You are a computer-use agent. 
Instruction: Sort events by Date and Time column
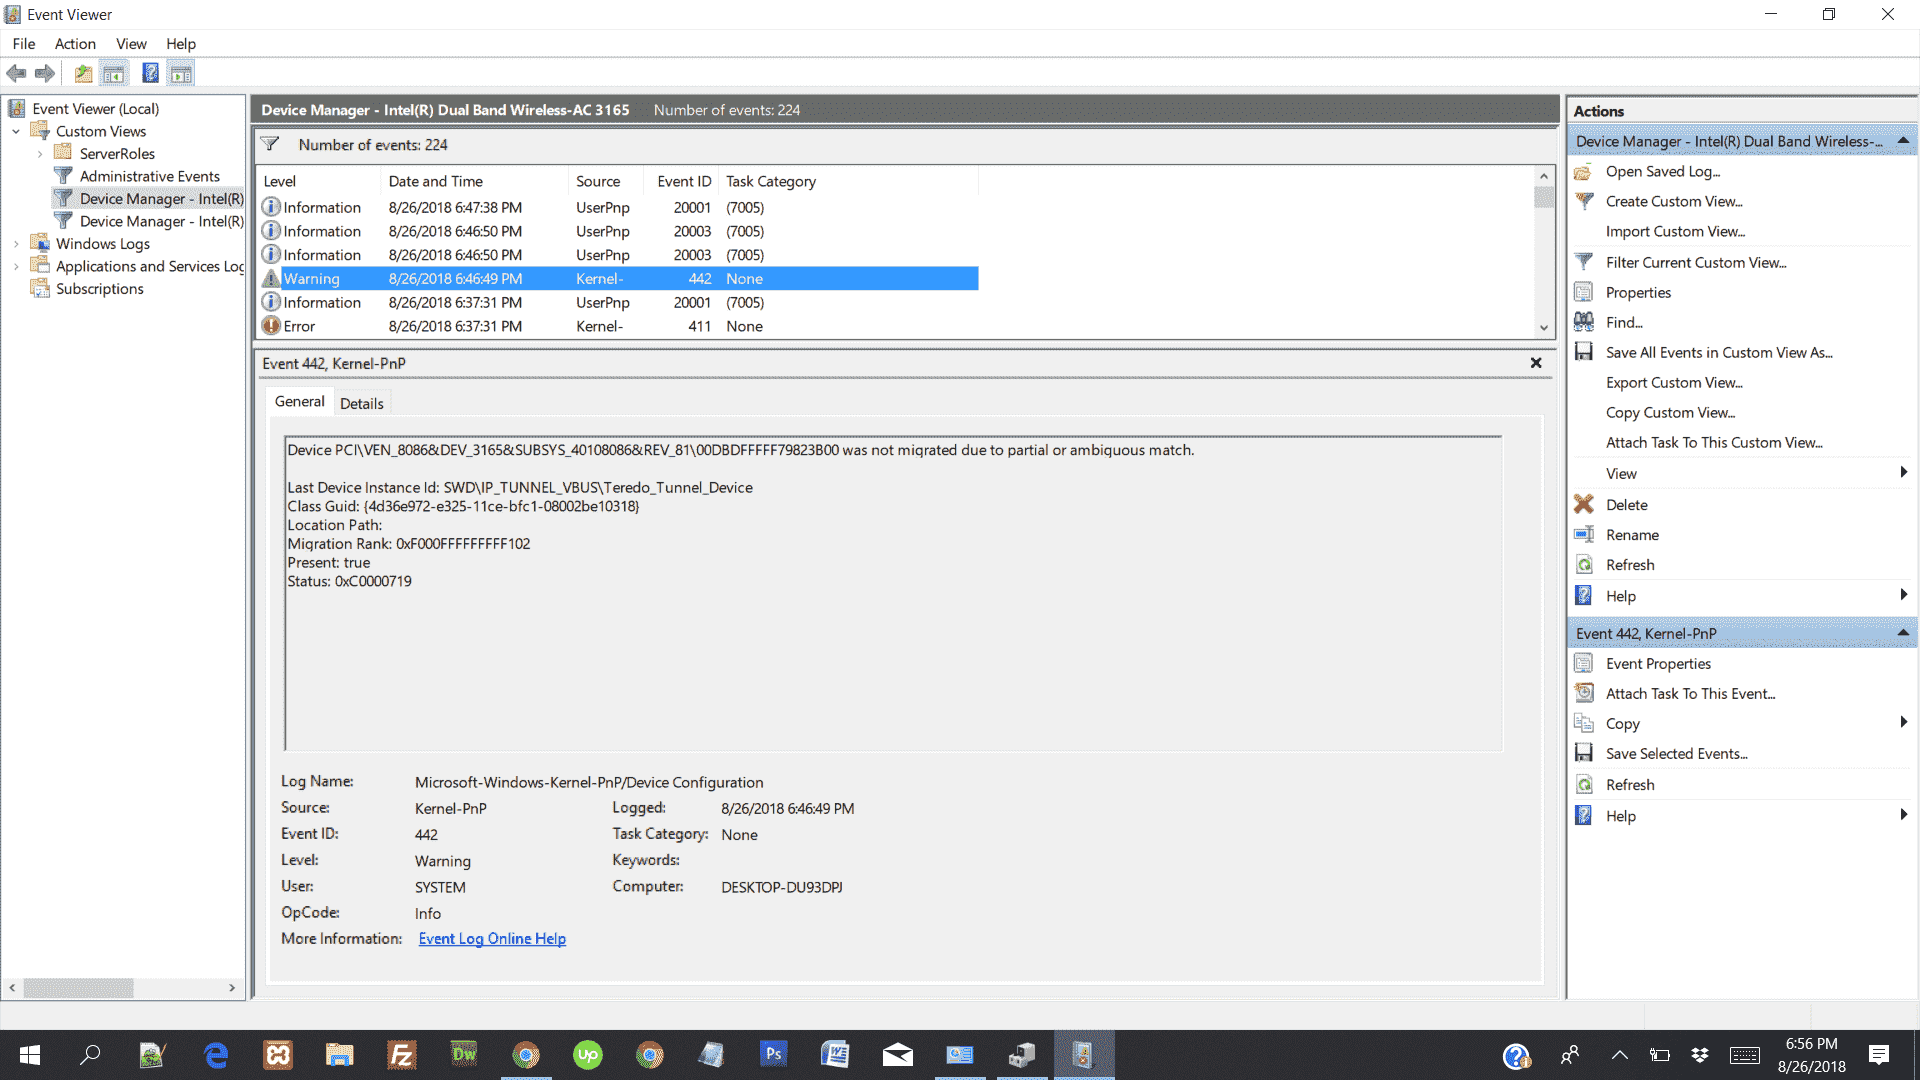[x=474, y=181]
